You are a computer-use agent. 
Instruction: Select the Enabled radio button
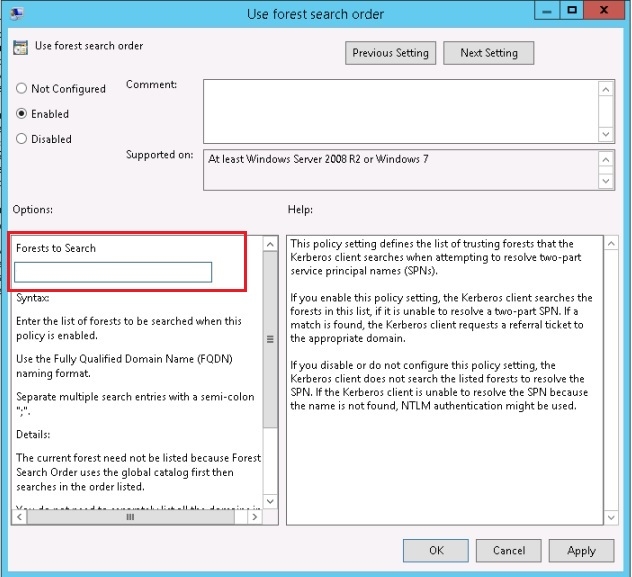(22, 114)
